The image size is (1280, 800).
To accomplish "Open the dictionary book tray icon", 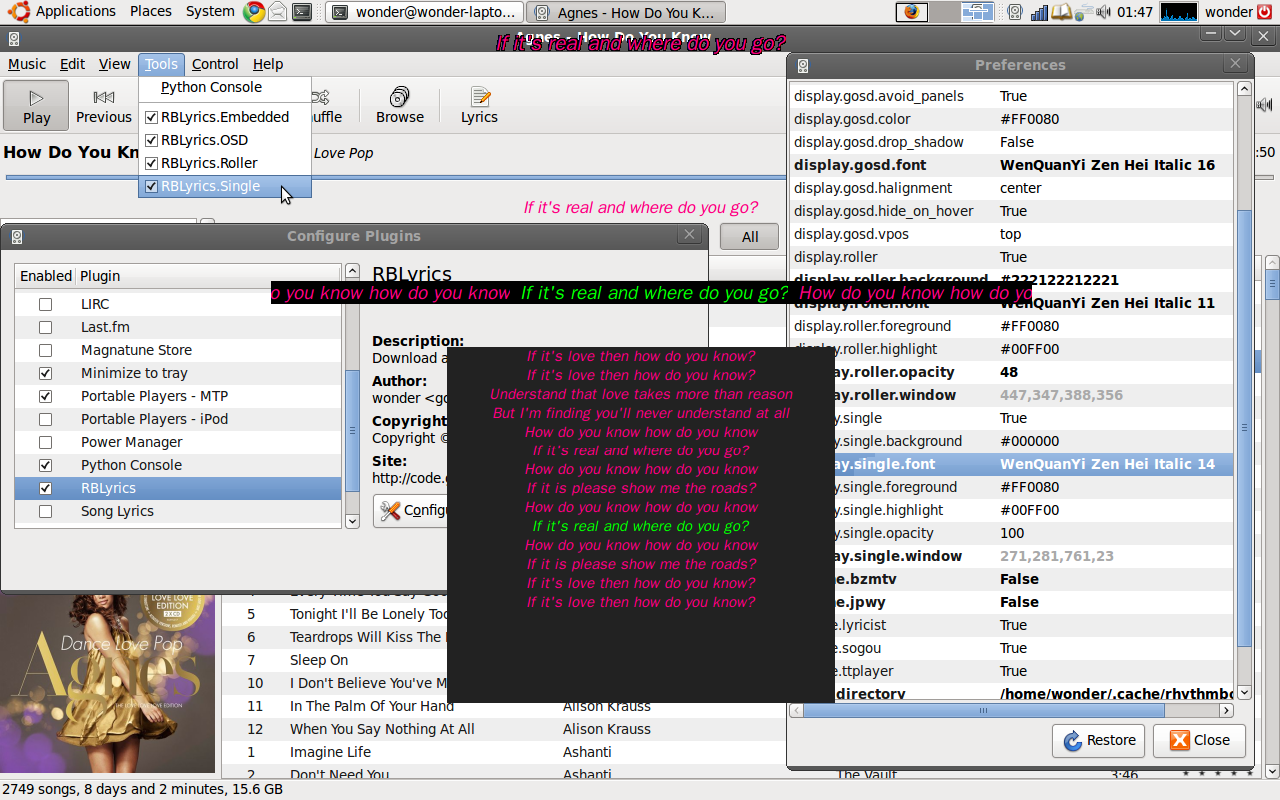I will coord(1062,12).
